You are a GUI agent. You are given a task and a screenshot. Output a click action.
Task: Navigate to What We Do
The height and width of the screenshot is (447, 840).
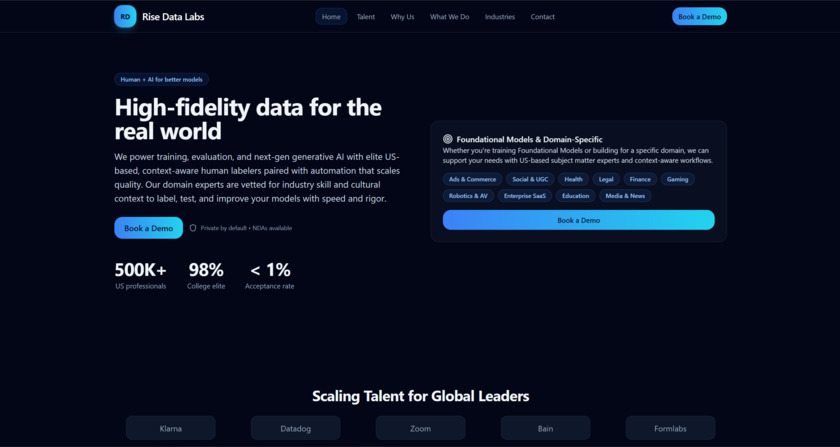449,17
